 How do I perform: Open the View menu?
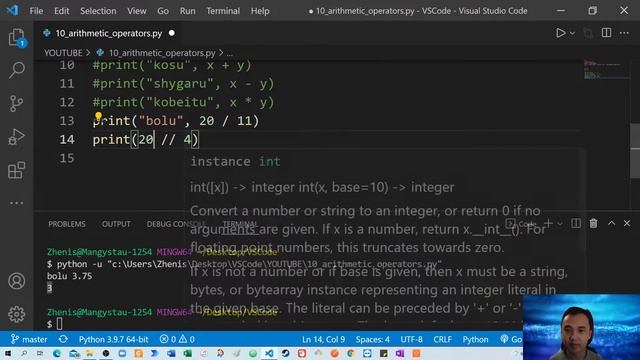(137, 11)
